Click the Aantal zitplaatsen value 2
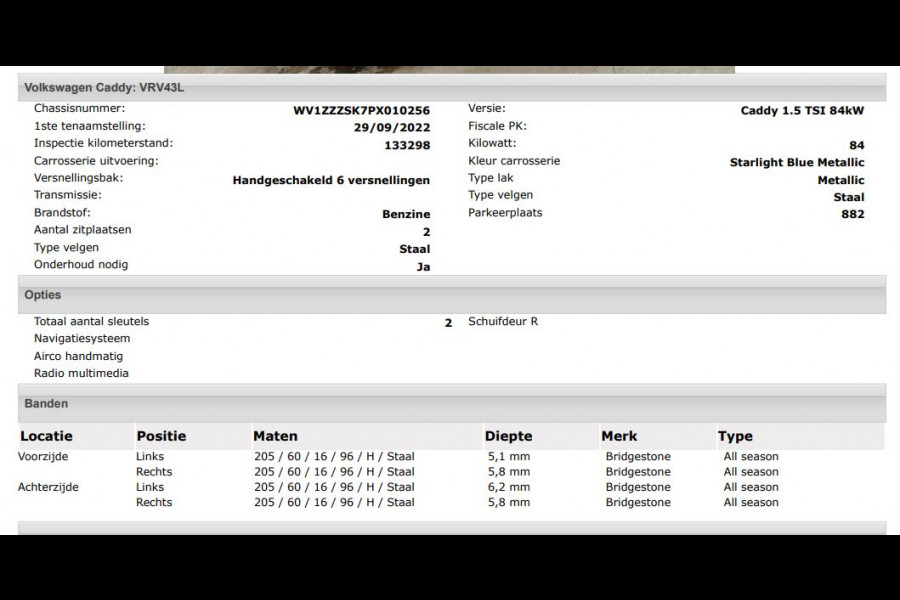The image size is (900, 600). click(426, 232)
